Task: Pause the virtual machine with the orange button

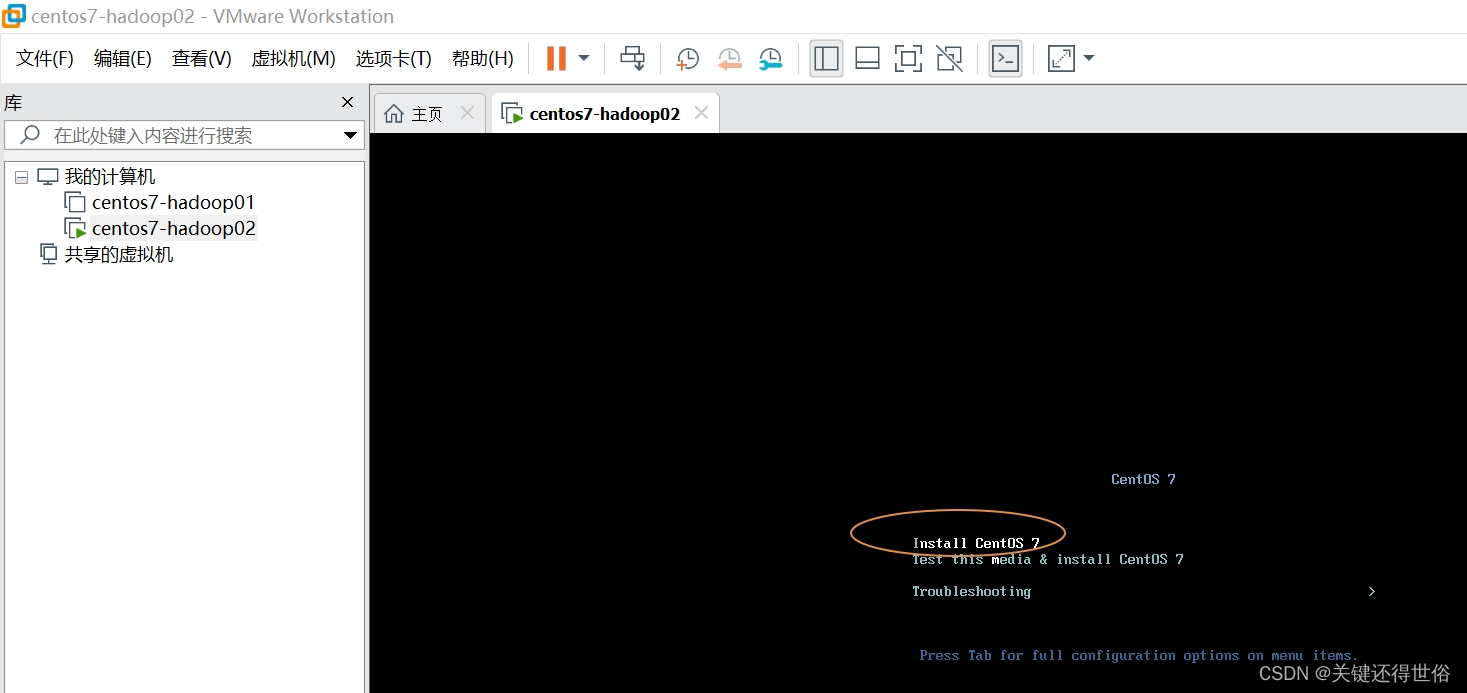Action: [556, 59]
